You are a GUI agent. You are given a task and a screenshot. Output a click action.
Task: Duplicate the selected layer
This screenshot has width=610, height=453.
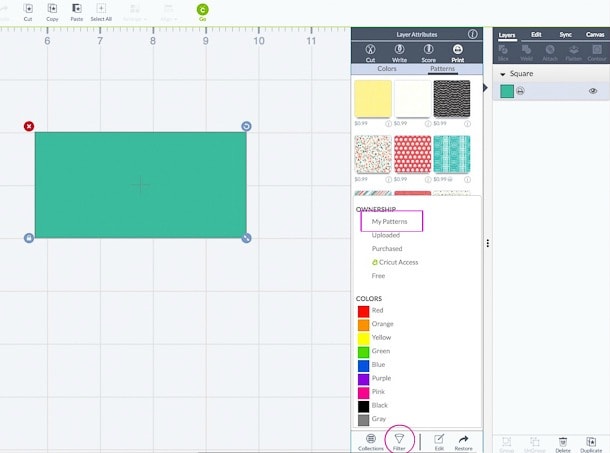click(591, 444)
